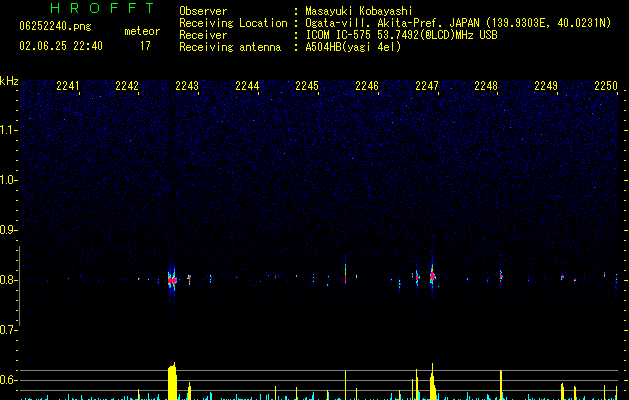
Task: Click the A504HB(yagi 4el) antenna text
Action: [353, 47]
